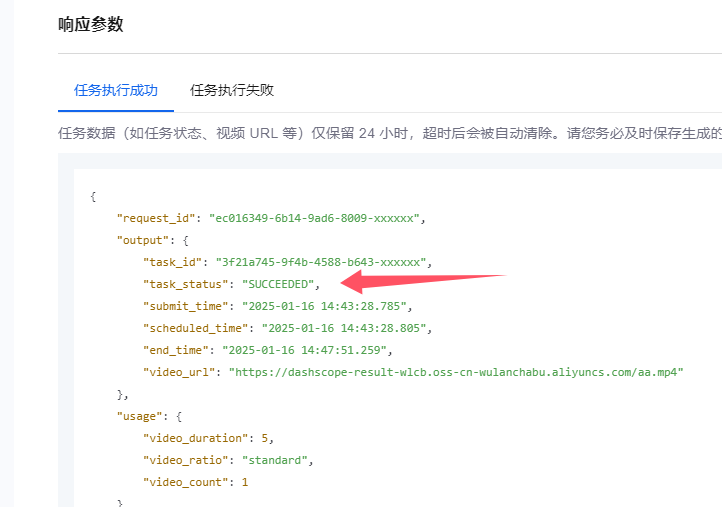Click the "SUCCEEDED" status value
722x507 pixels.
click(x=279, y=284)
